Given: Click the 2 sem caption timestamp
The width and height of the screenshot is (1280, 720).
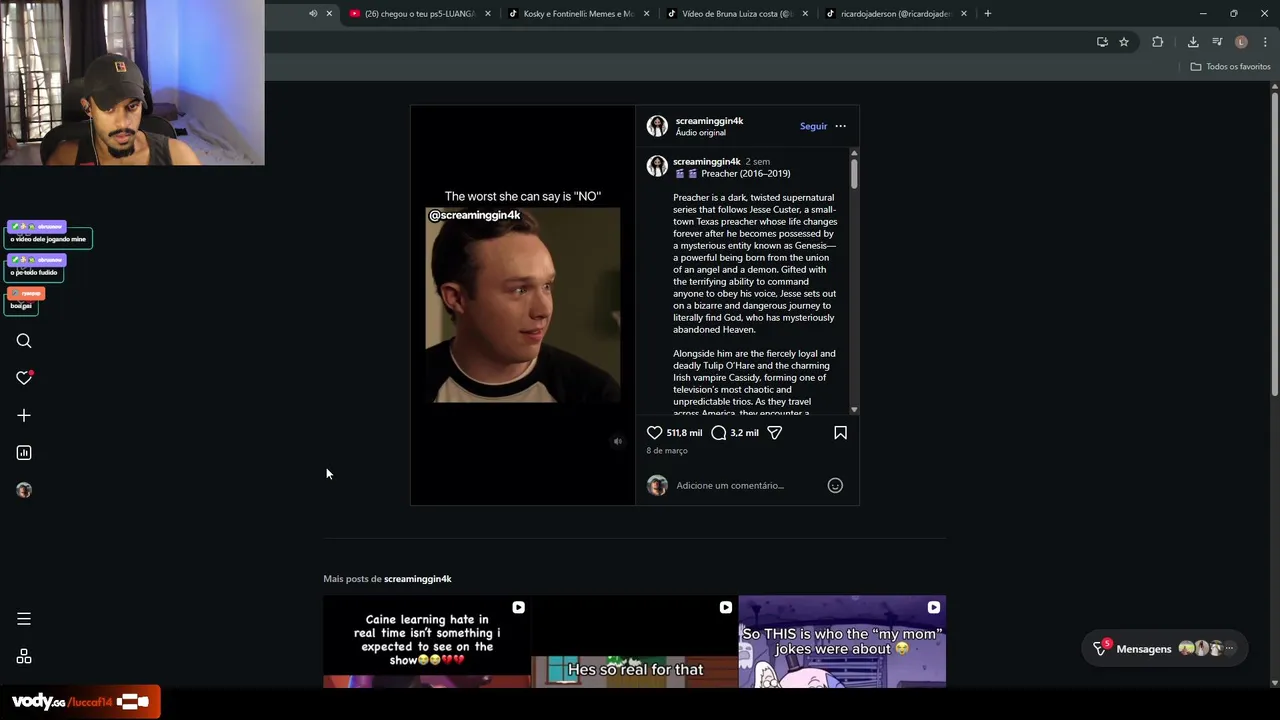Looking at the screenshot, I should (758, 162).
